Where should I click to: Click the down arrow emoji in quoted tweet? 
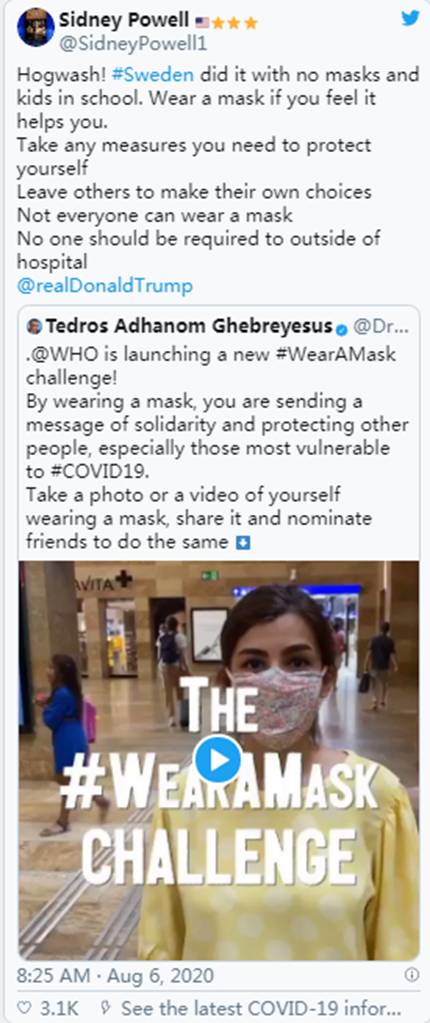pyautogui.click(x=243, y=543)
